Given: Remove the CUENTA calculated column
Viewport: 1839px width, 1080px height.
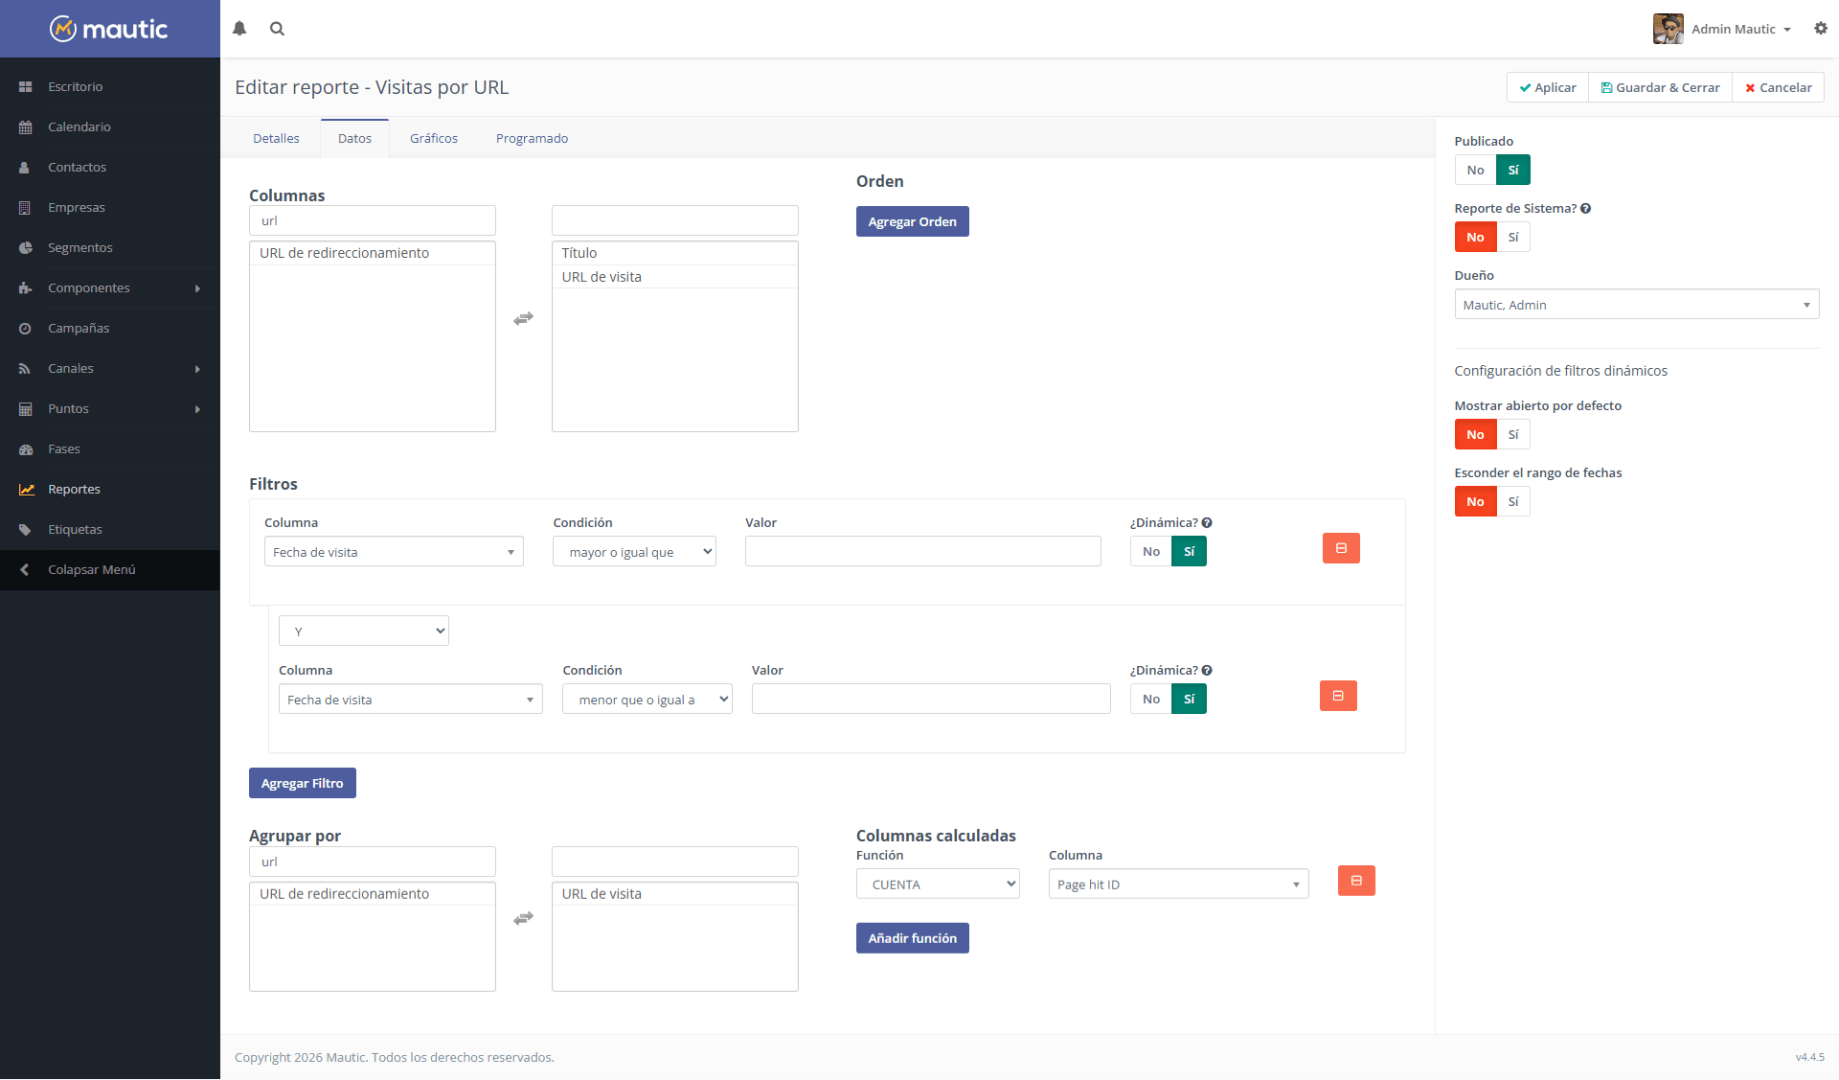Looking at the screenshot, I should click(x=1356, y=881).
